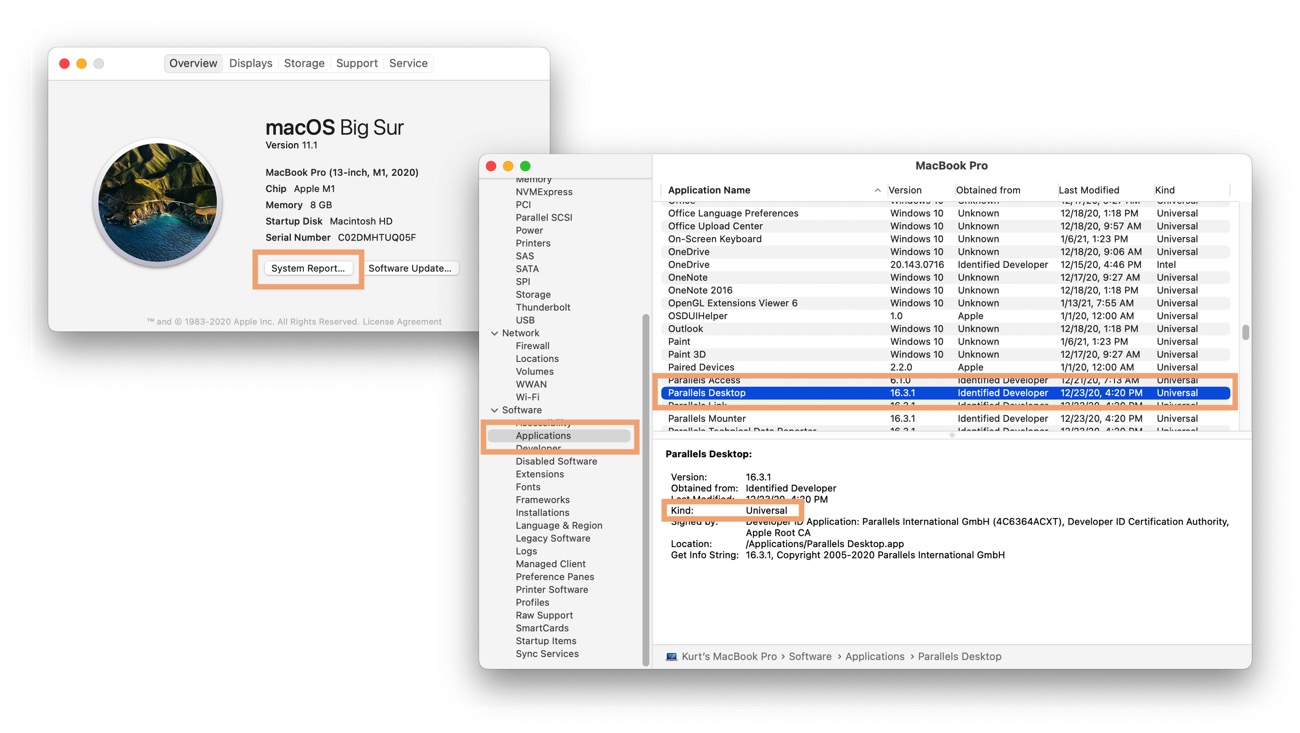Viewport: 1300px width, 733px height.
Task: Select Sync Services in the sidebar
Action: pyautogui.click(x=547, y=654)
